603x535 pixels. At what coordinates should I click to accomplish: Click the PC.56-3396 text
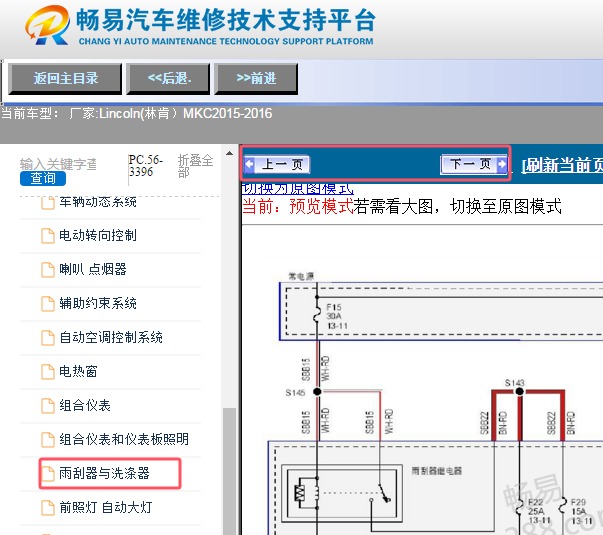[146, 166]
